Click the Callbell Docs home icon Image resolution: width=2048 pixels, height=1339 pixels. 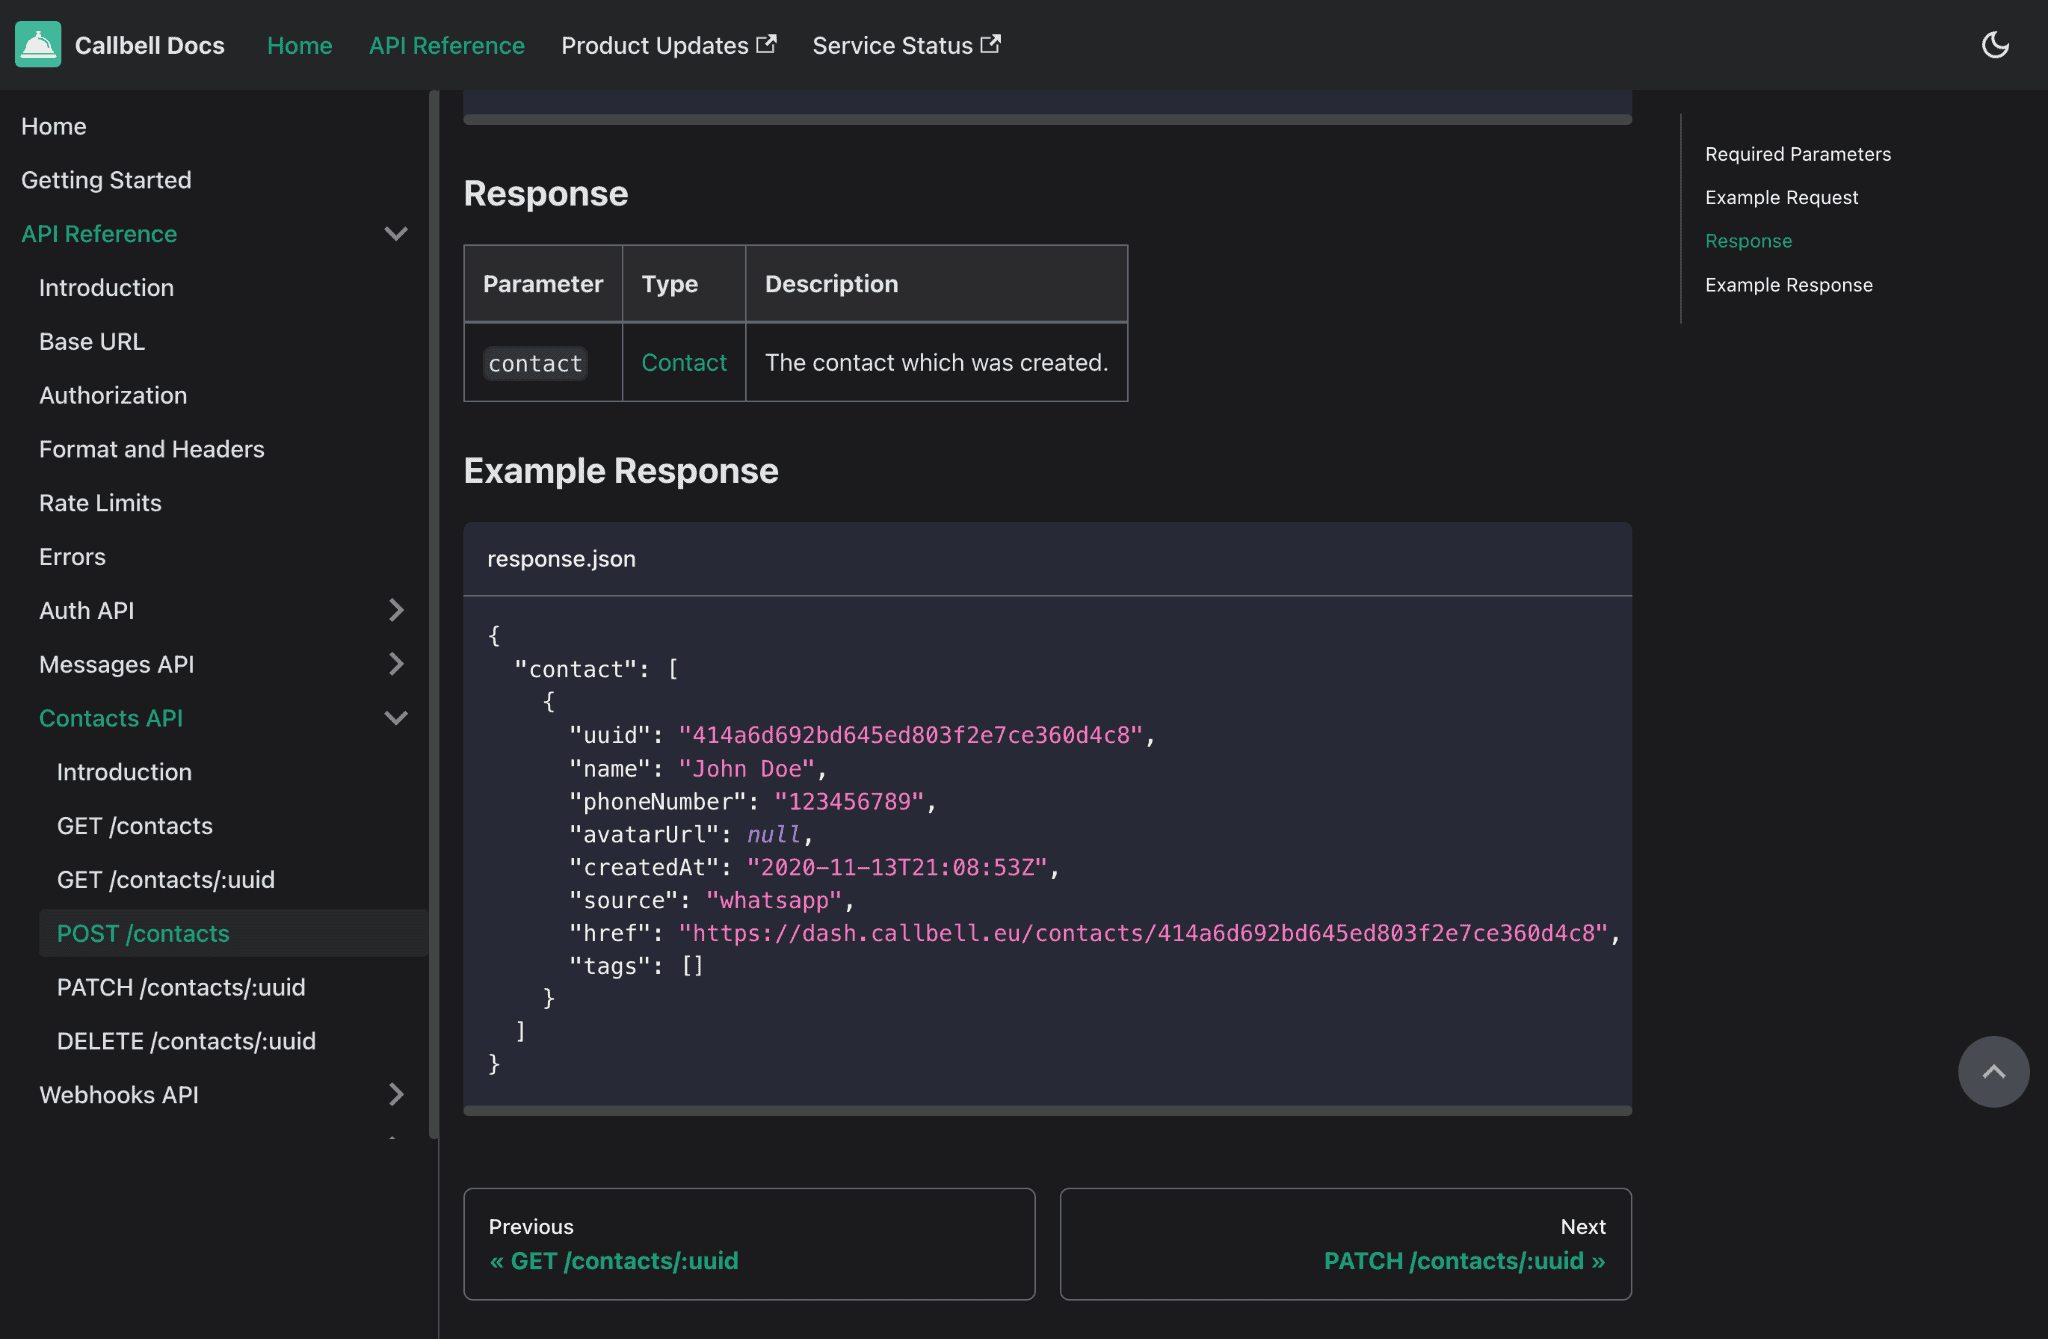tap(37, 45)
